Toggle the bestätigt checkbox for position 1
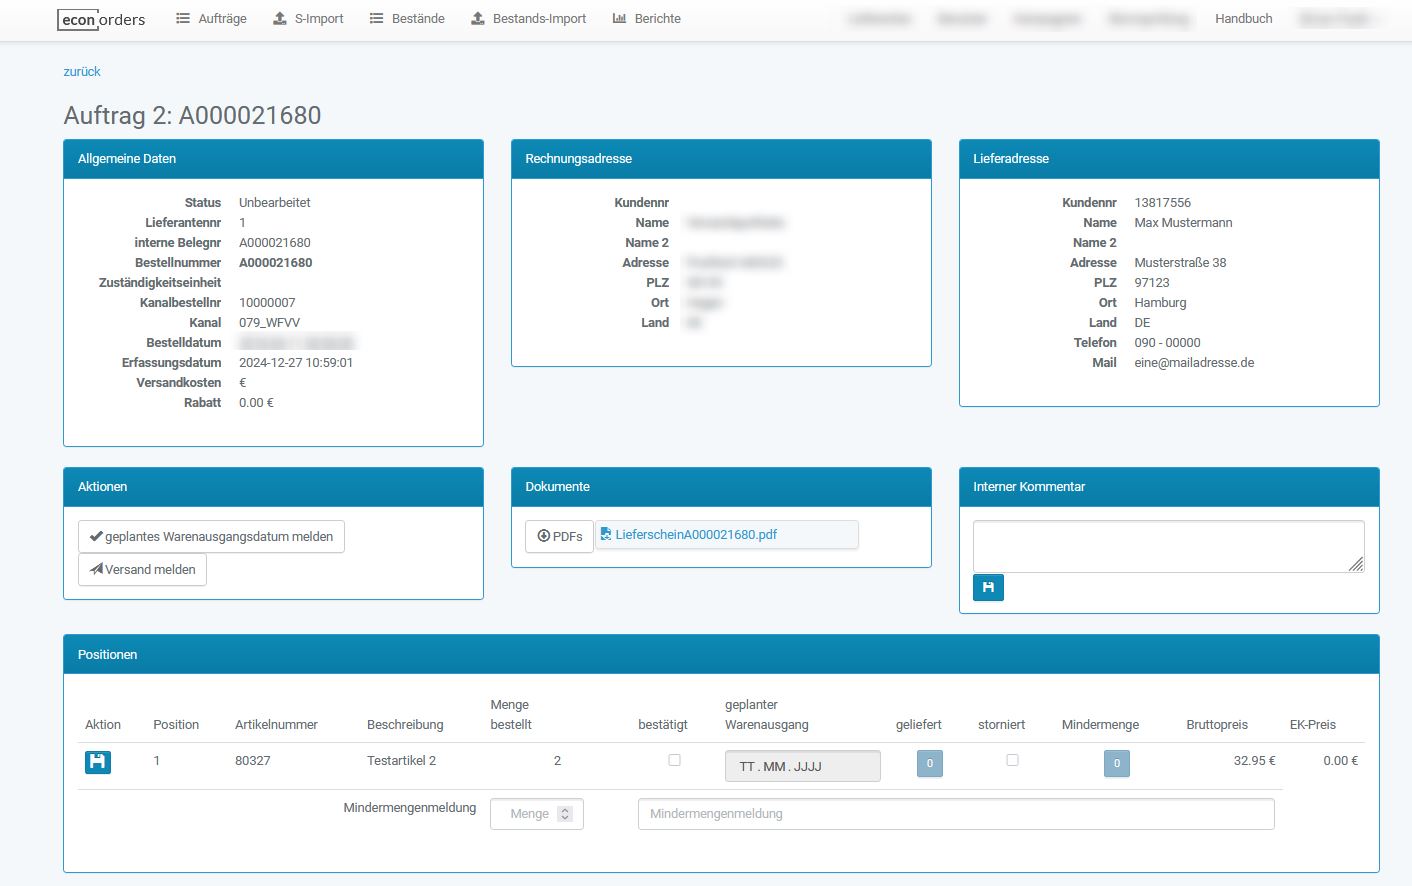Screen dimensions: 1412x886 point(674,760)
